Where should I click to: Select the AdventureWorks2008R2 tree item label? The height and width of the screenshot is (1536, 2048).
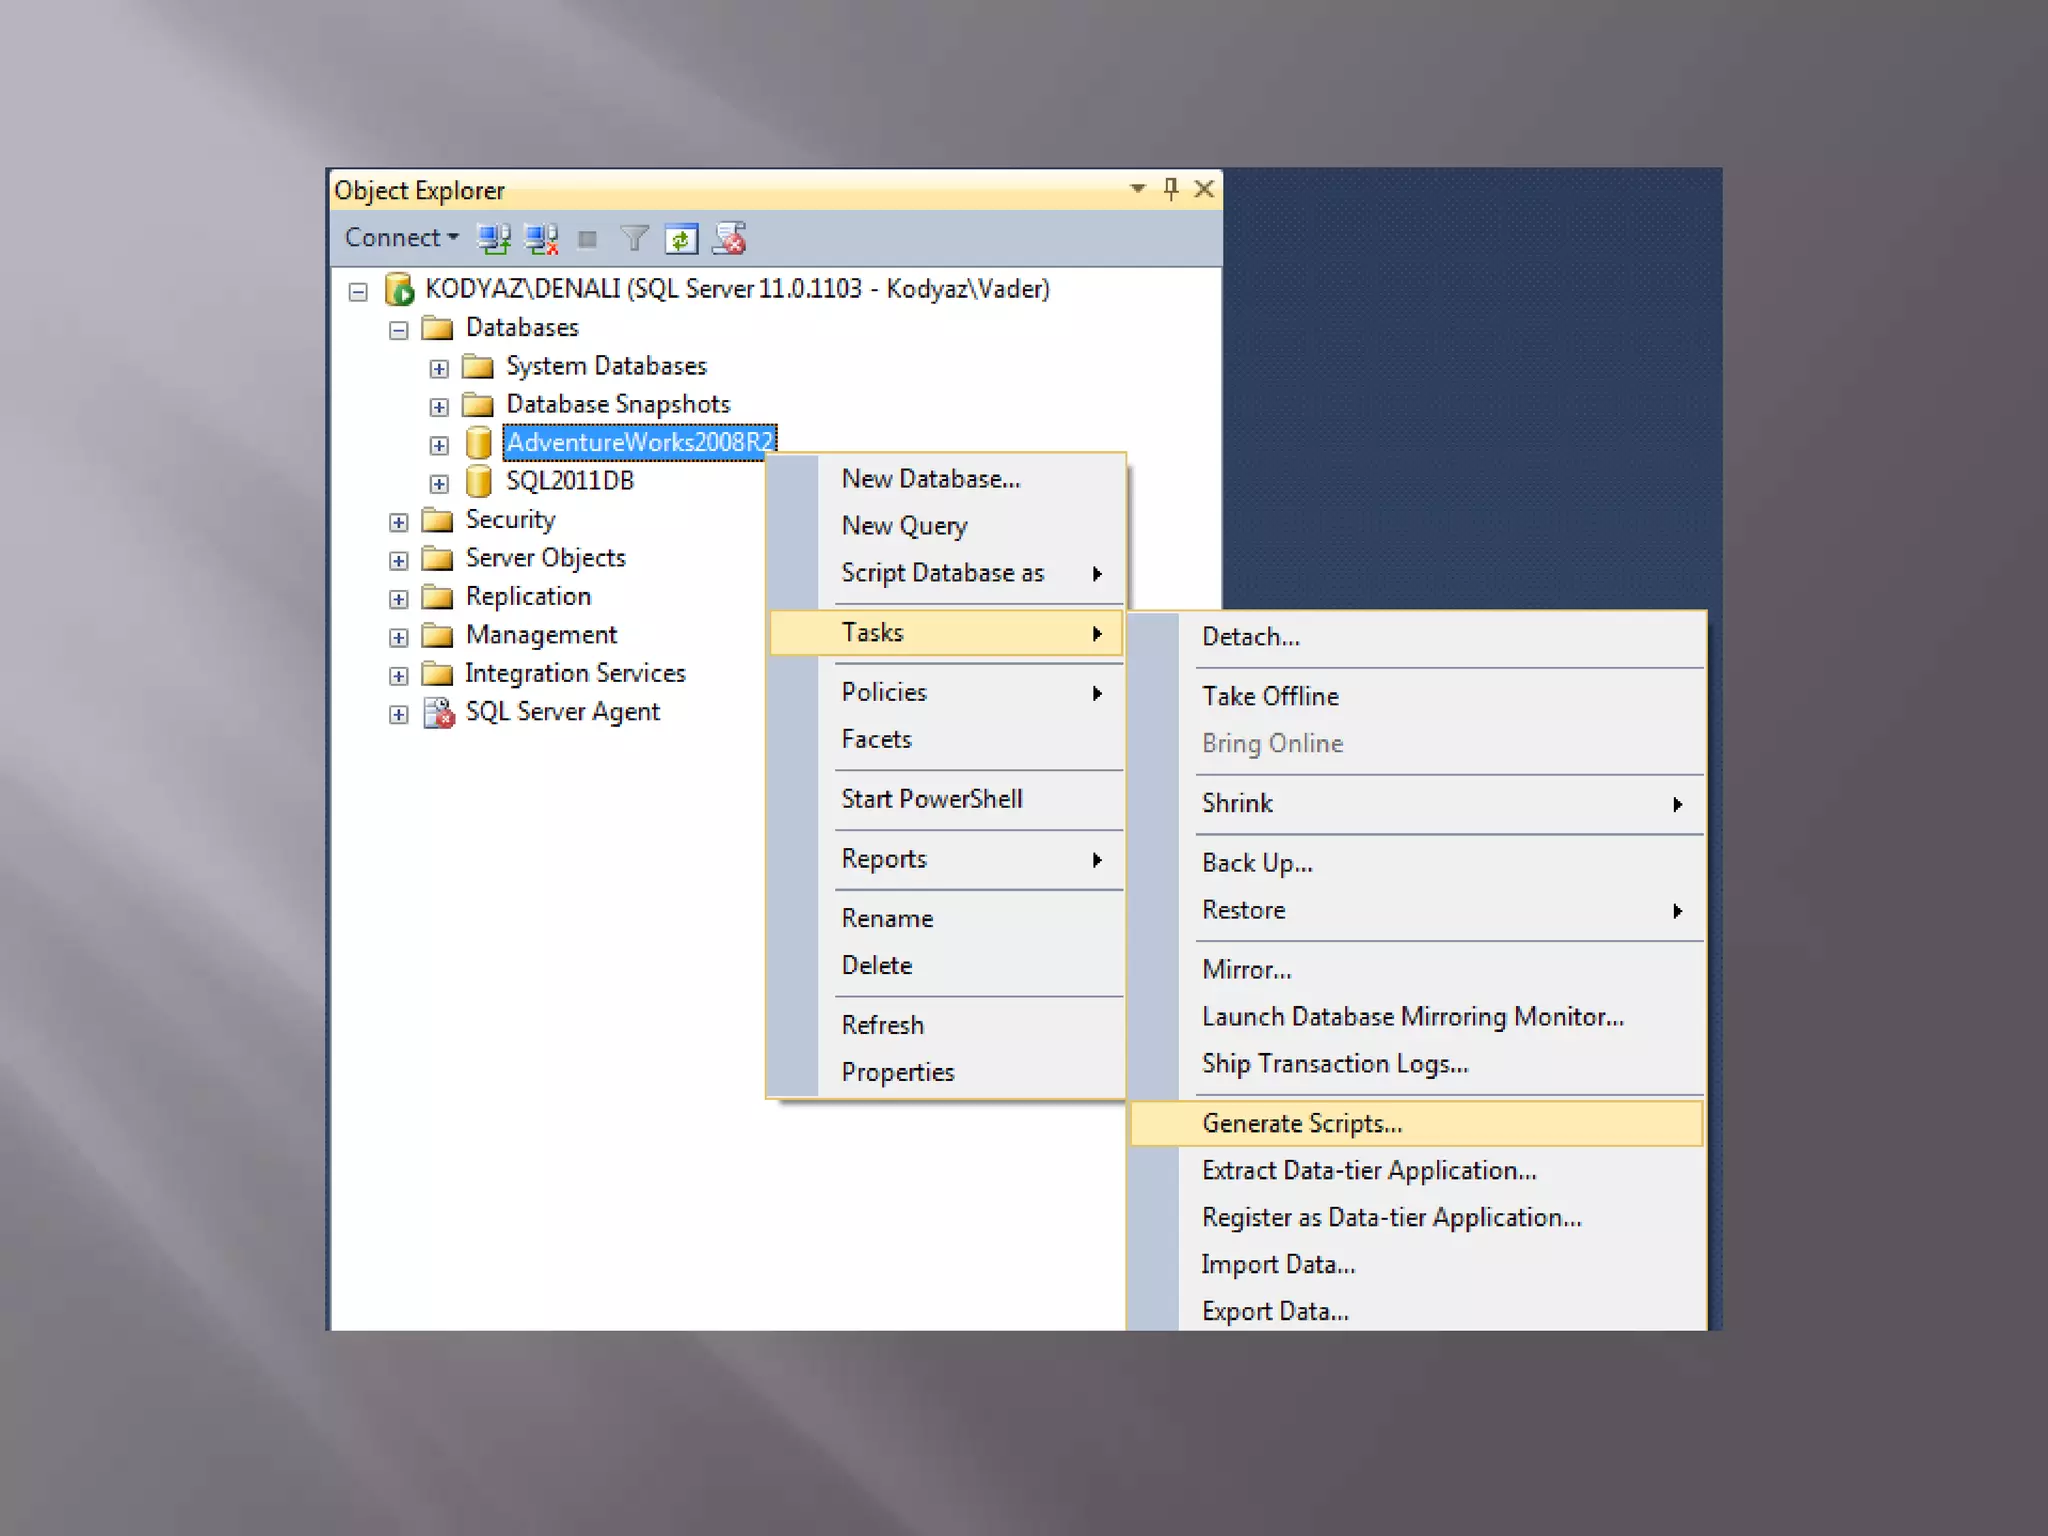[x=640, y=443]
